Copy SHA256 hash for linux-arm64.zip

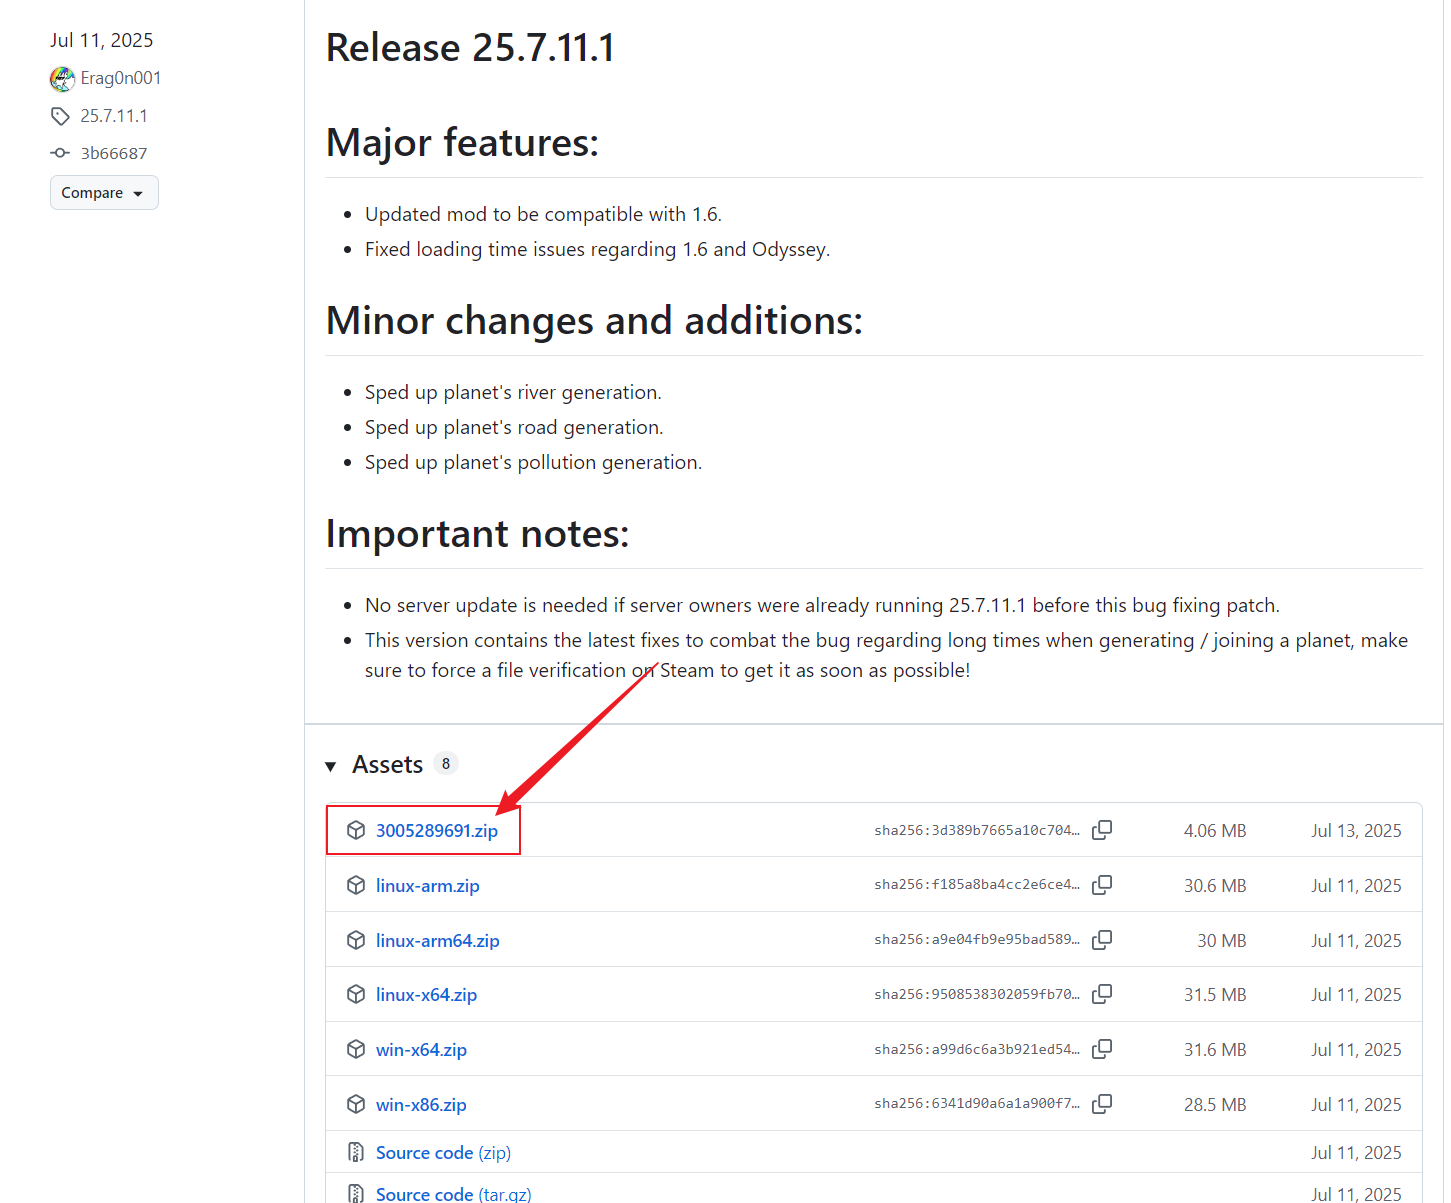(1102, 940)
